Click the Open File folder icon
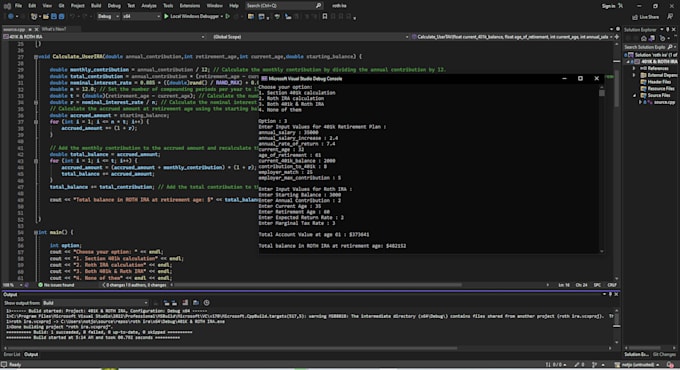The height and width of the screenshot is (370, 680). point(46,16)
